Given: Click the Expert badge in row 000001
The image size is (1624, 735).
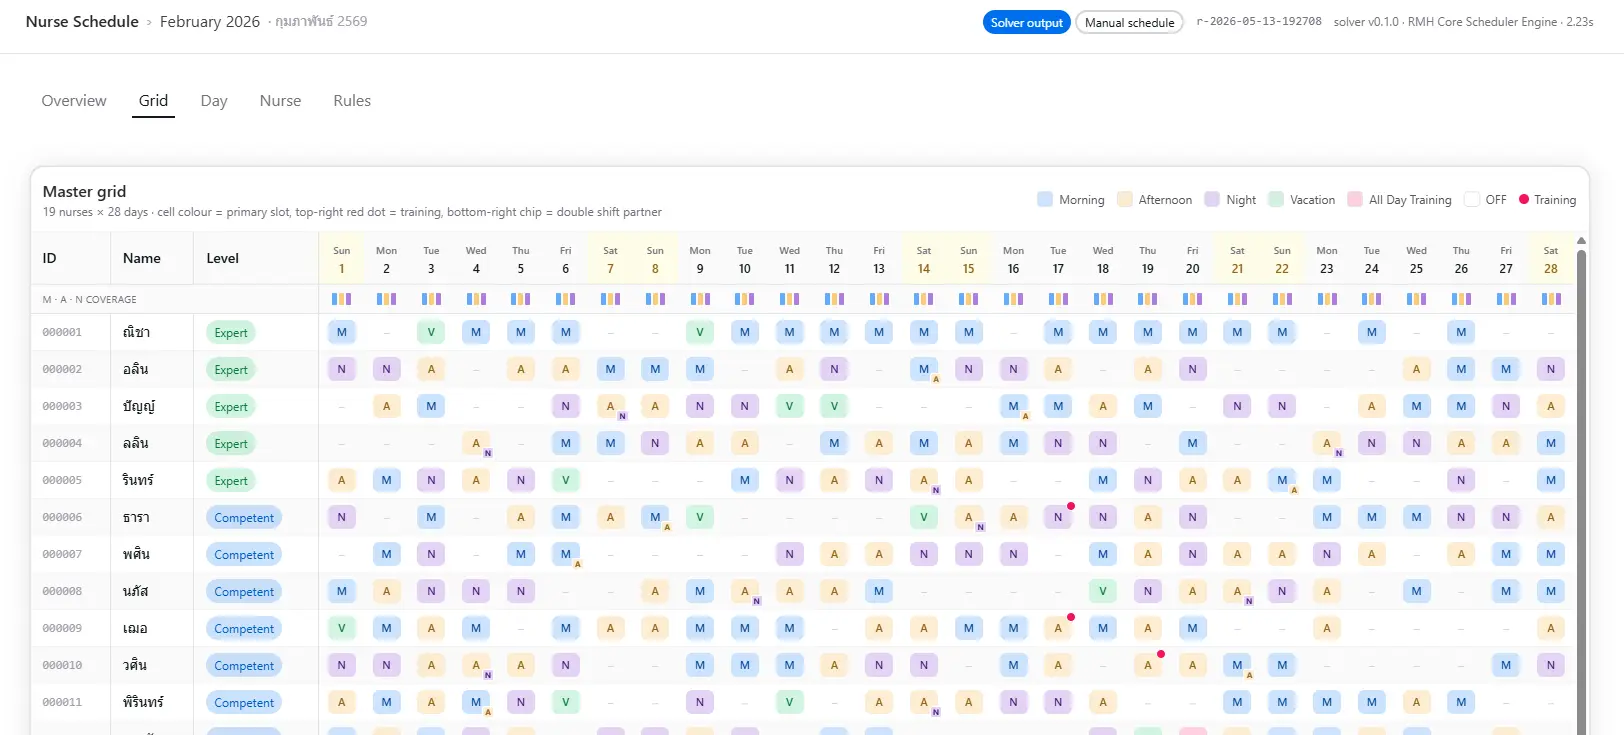Looking at the screenshot, I should coord(231,333).
